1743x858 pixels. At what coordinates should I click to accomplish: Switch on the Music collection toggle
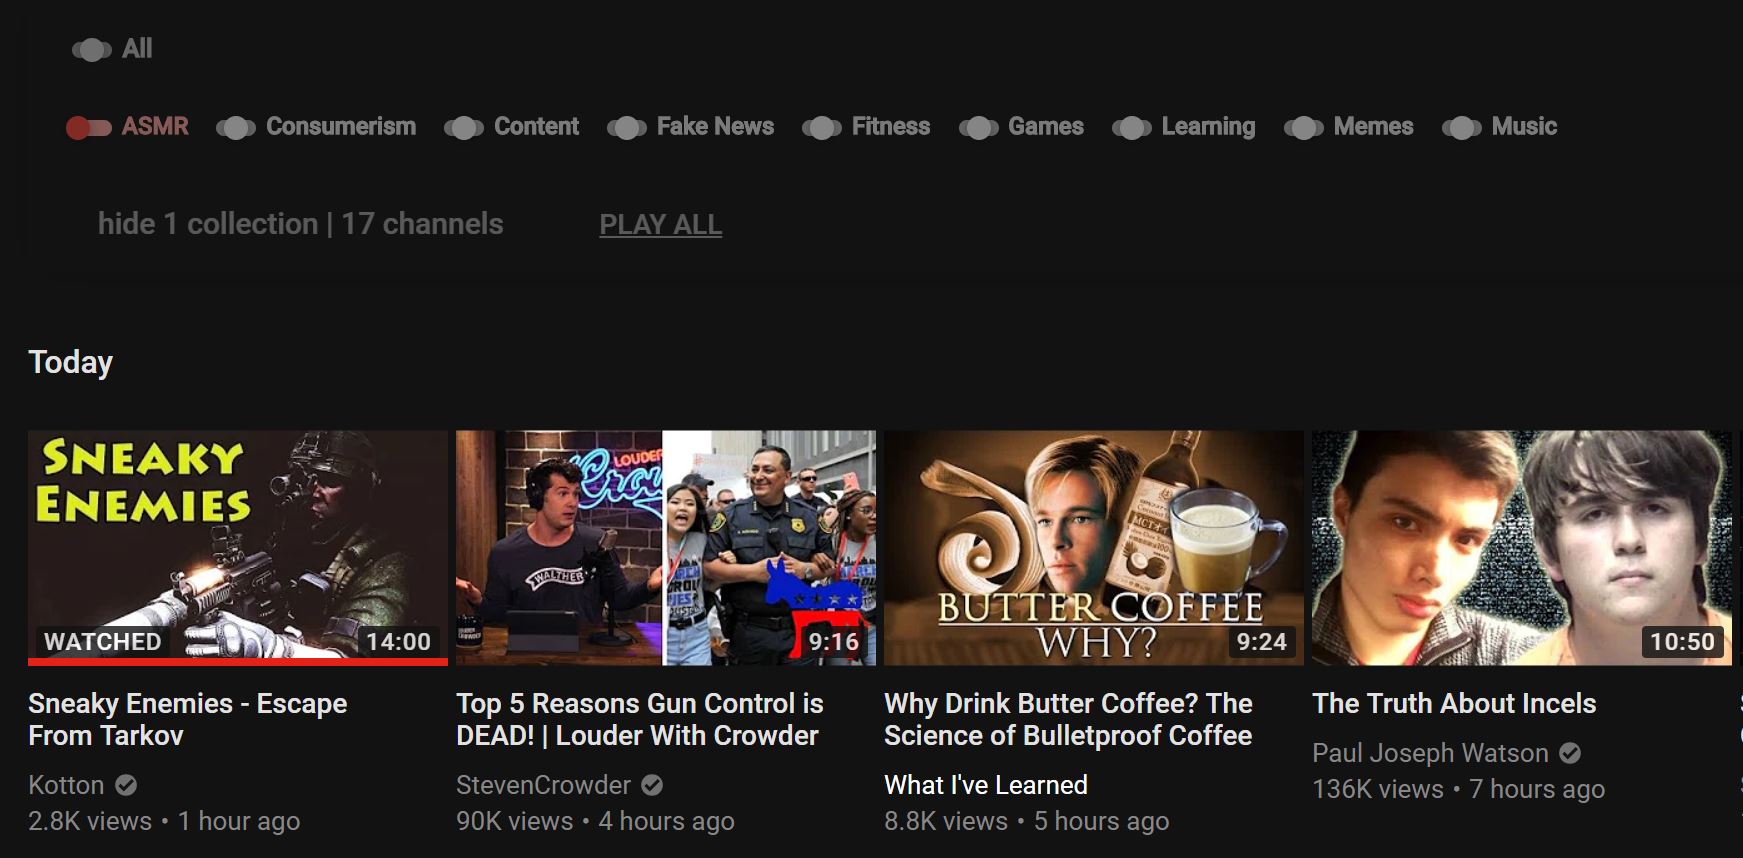click(x=1462, y=127)
